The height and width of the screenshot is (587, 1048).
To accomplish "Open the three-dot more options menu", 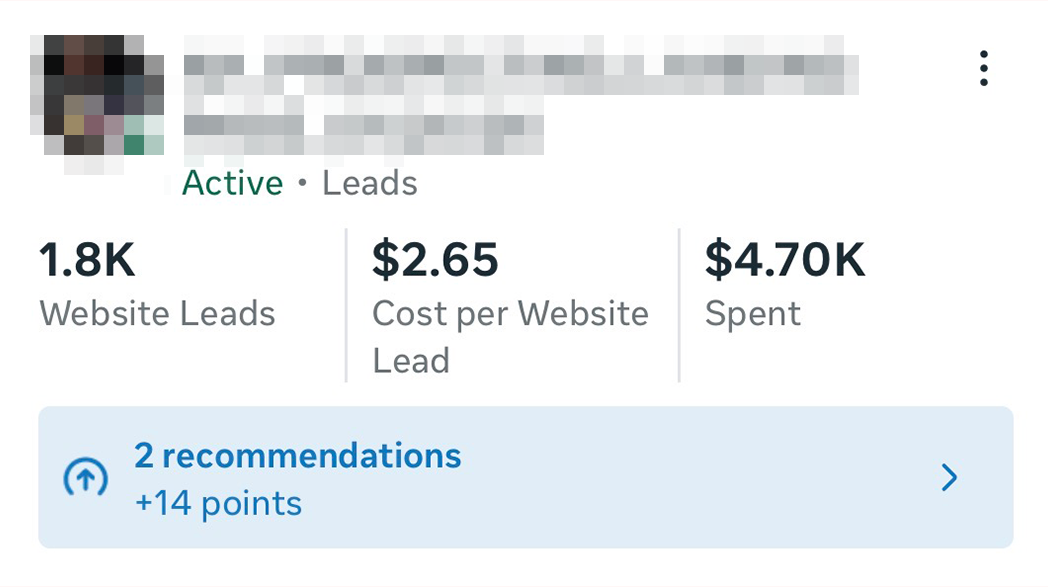I will pyautogui.click(x=984, y=68).
